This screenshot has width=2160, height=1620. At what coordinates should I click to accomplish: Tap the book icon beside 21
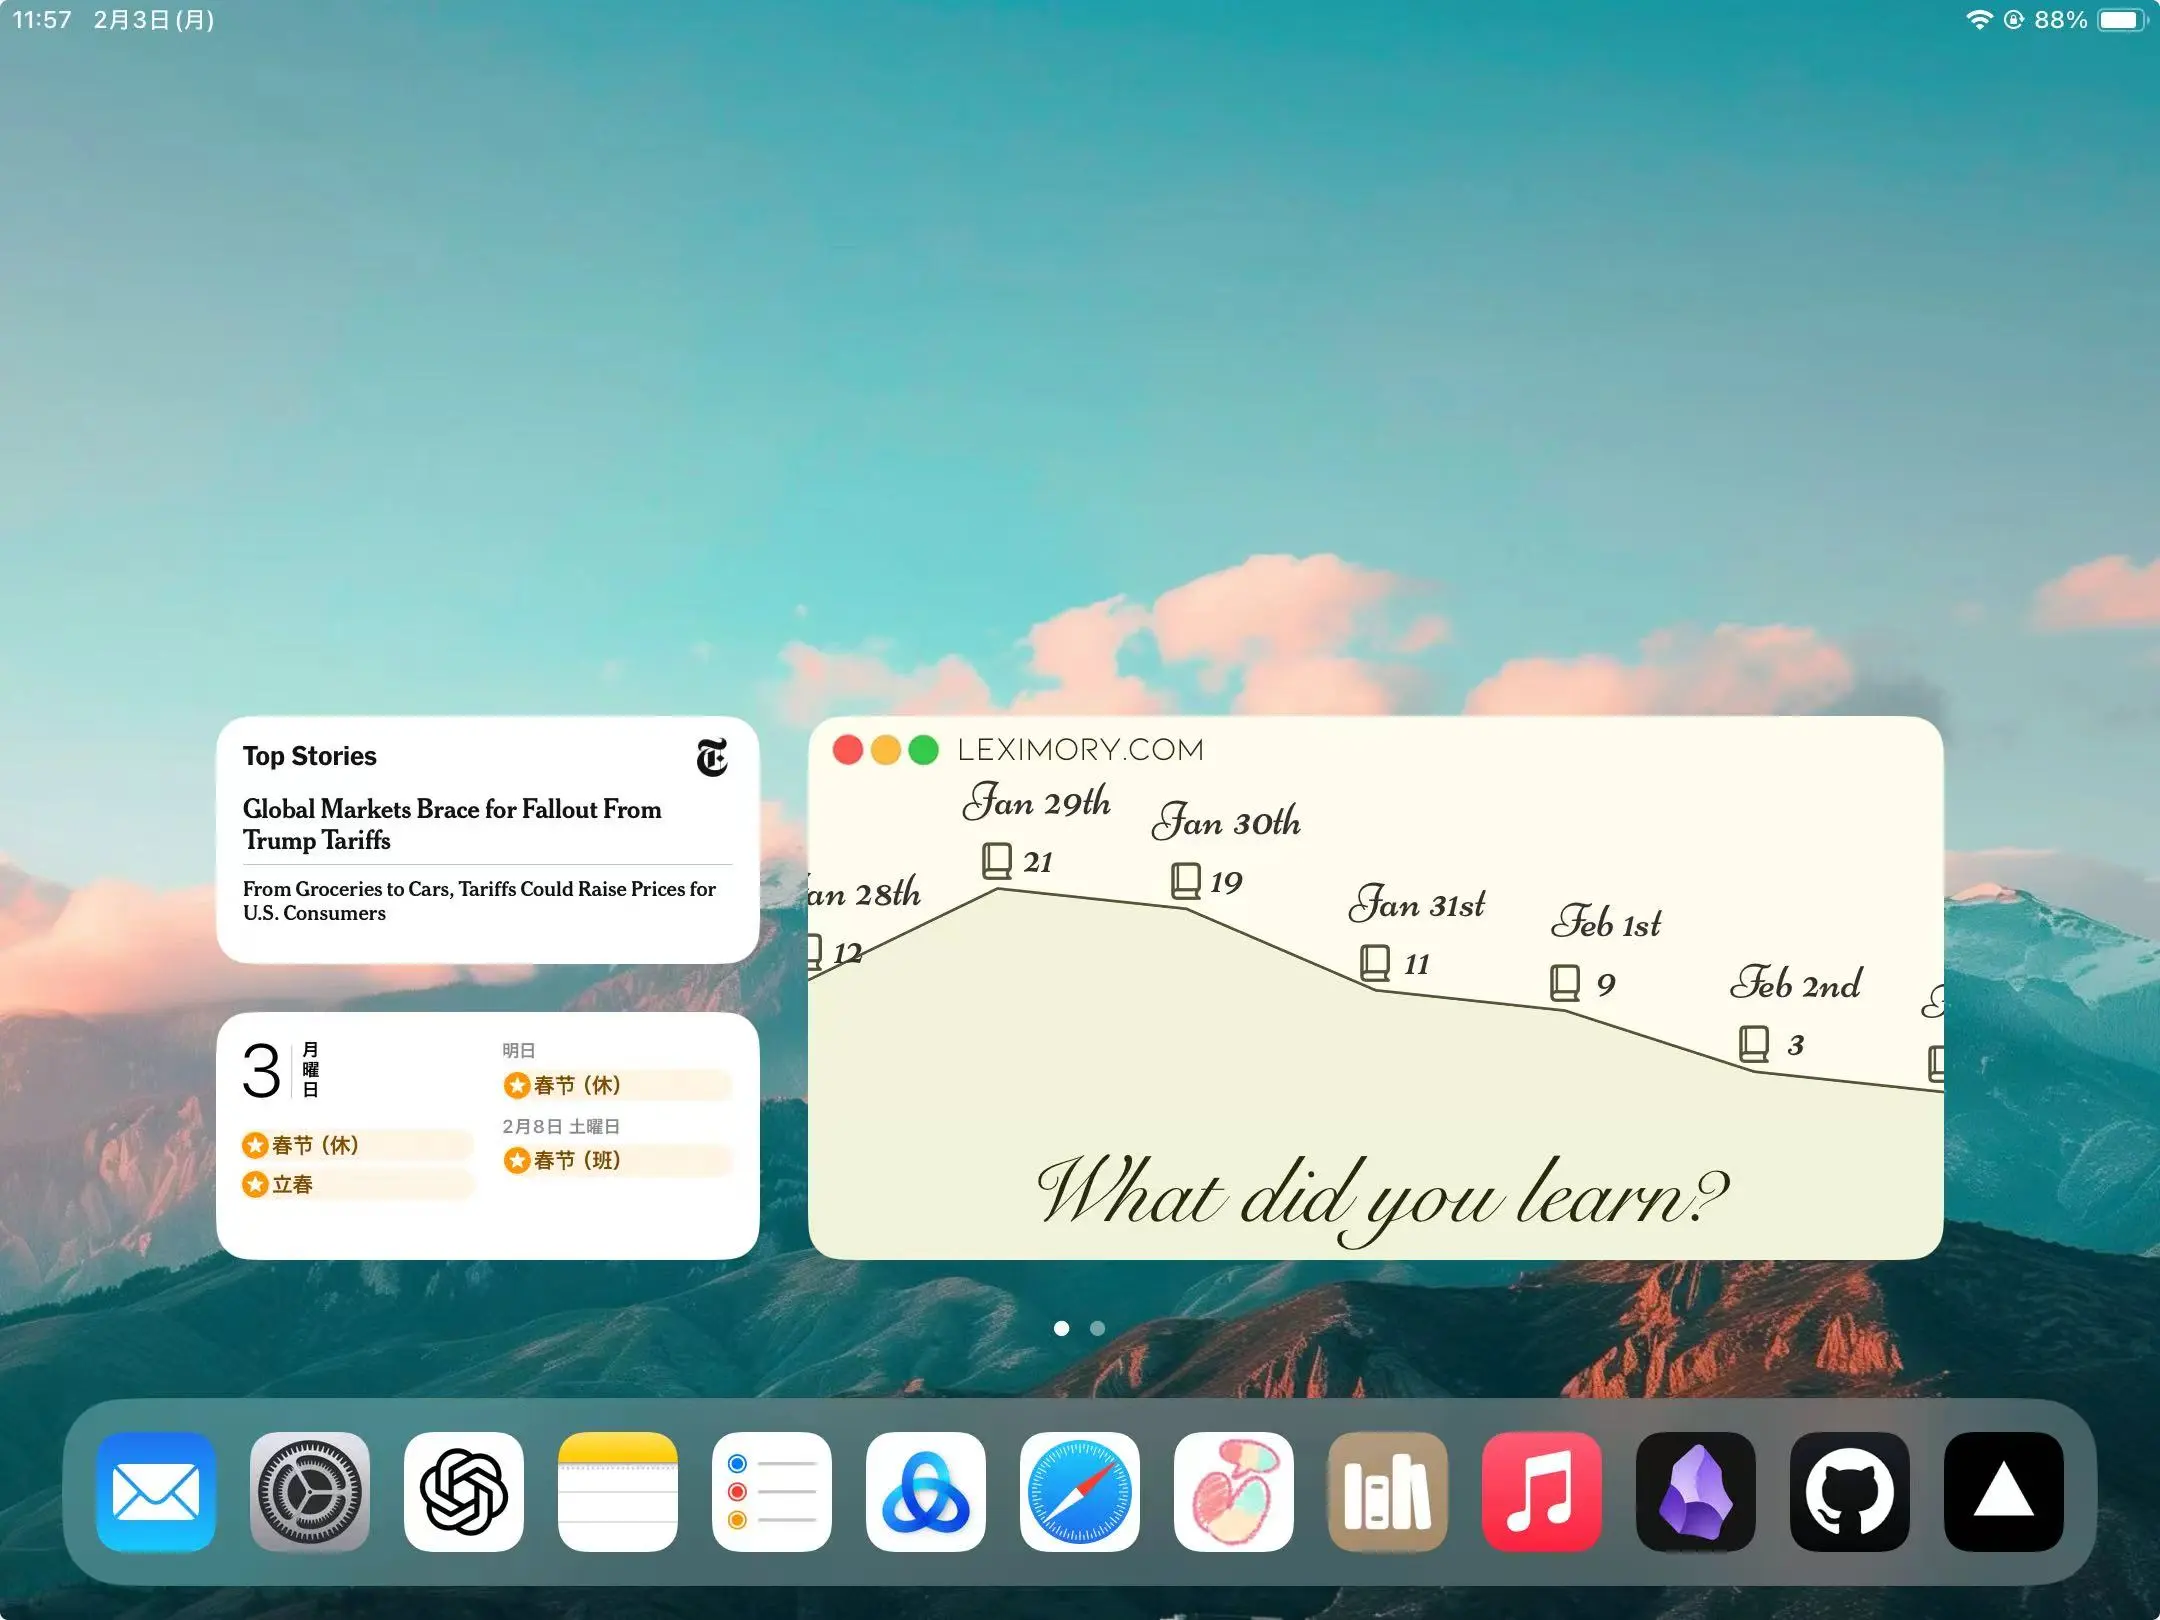[997, 861]
